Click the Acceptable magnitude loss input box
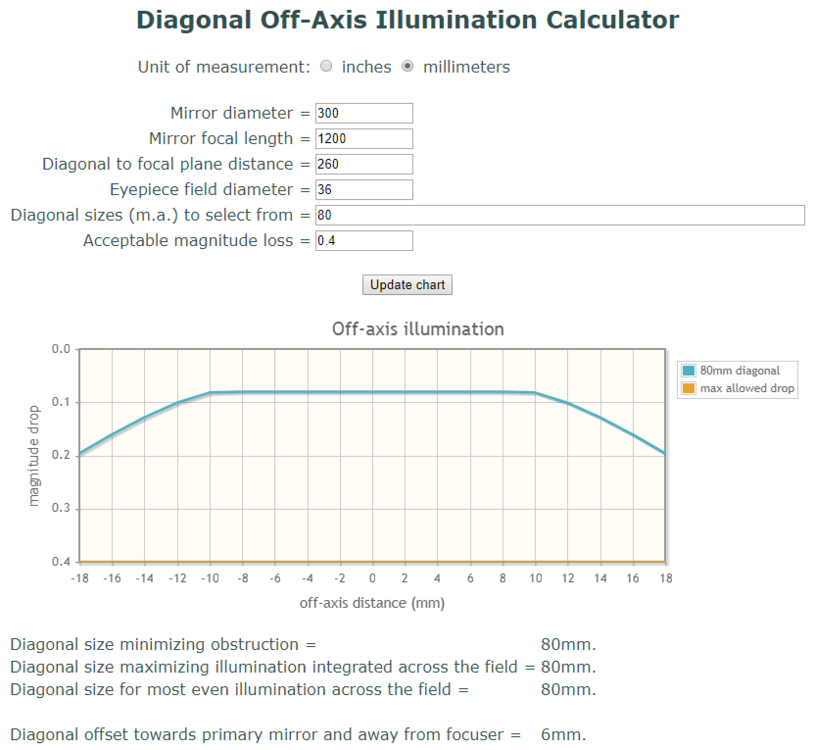Viewport: 814px width, 750px height. [x=363, y=240]
